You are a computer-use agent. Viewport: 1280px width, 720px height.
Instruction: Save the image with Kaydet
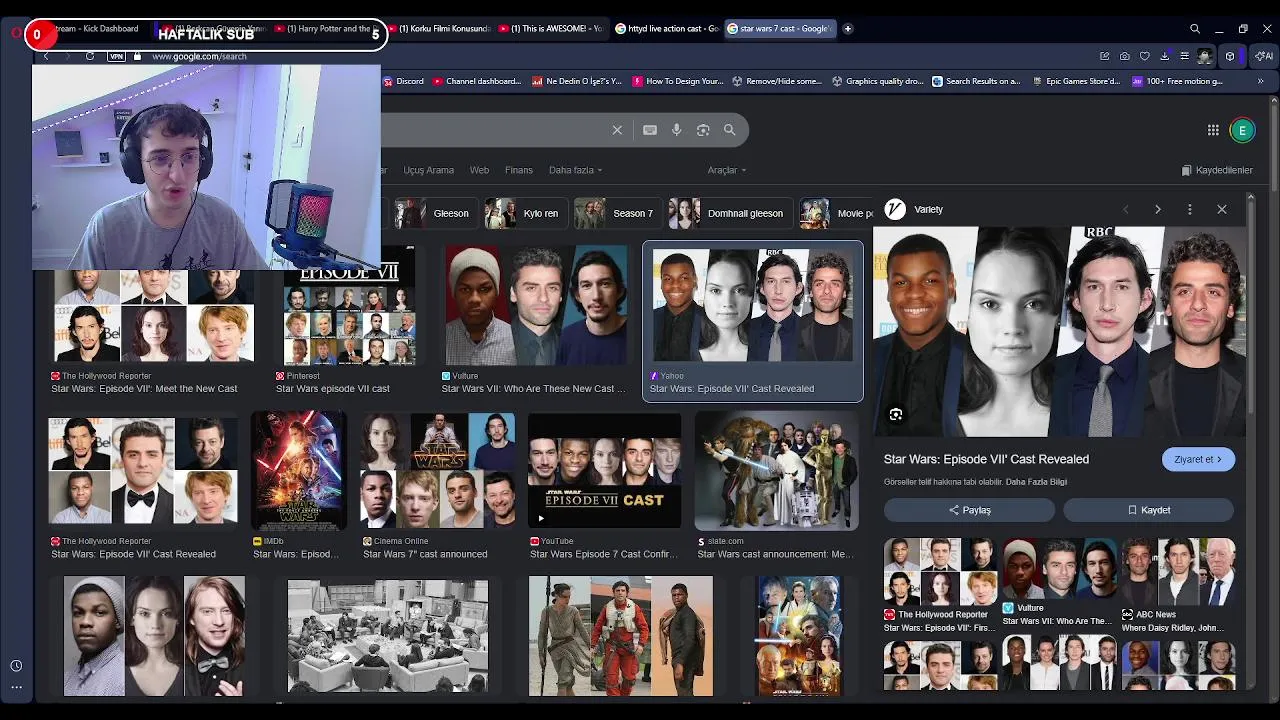tap(1148, 510)
